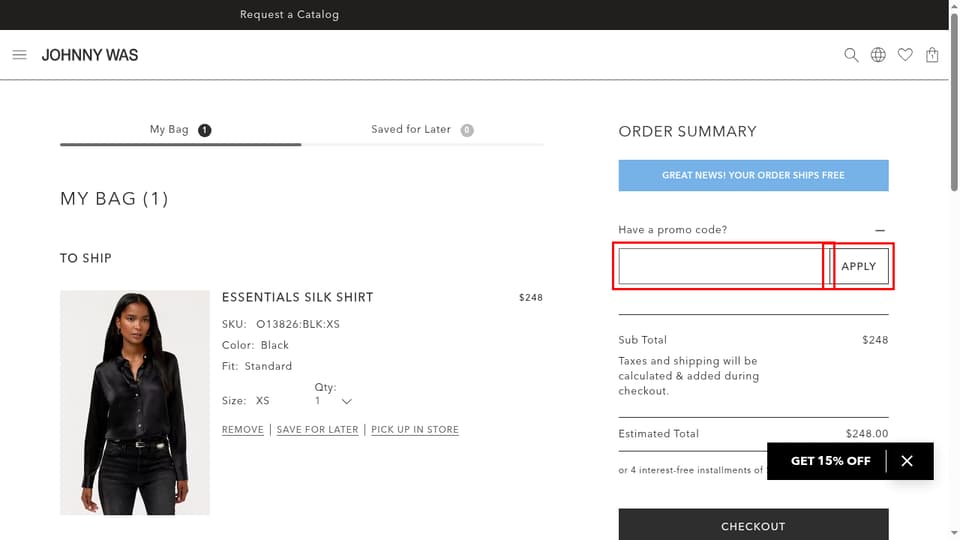Open the shopping bag icon
The width and height of the screenshot is (960, 540).
point(932,55)
